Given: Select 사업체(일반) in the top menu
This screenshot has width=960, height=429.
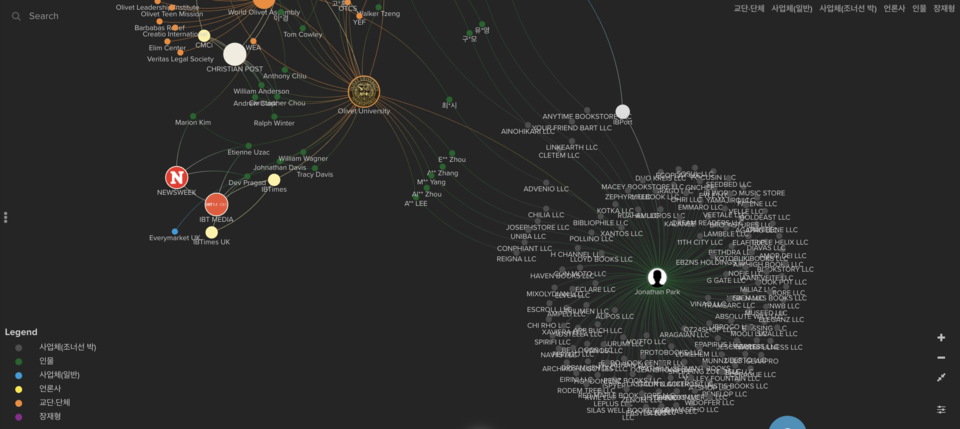Looking at the screenshot, I should (x=791, y=8).
